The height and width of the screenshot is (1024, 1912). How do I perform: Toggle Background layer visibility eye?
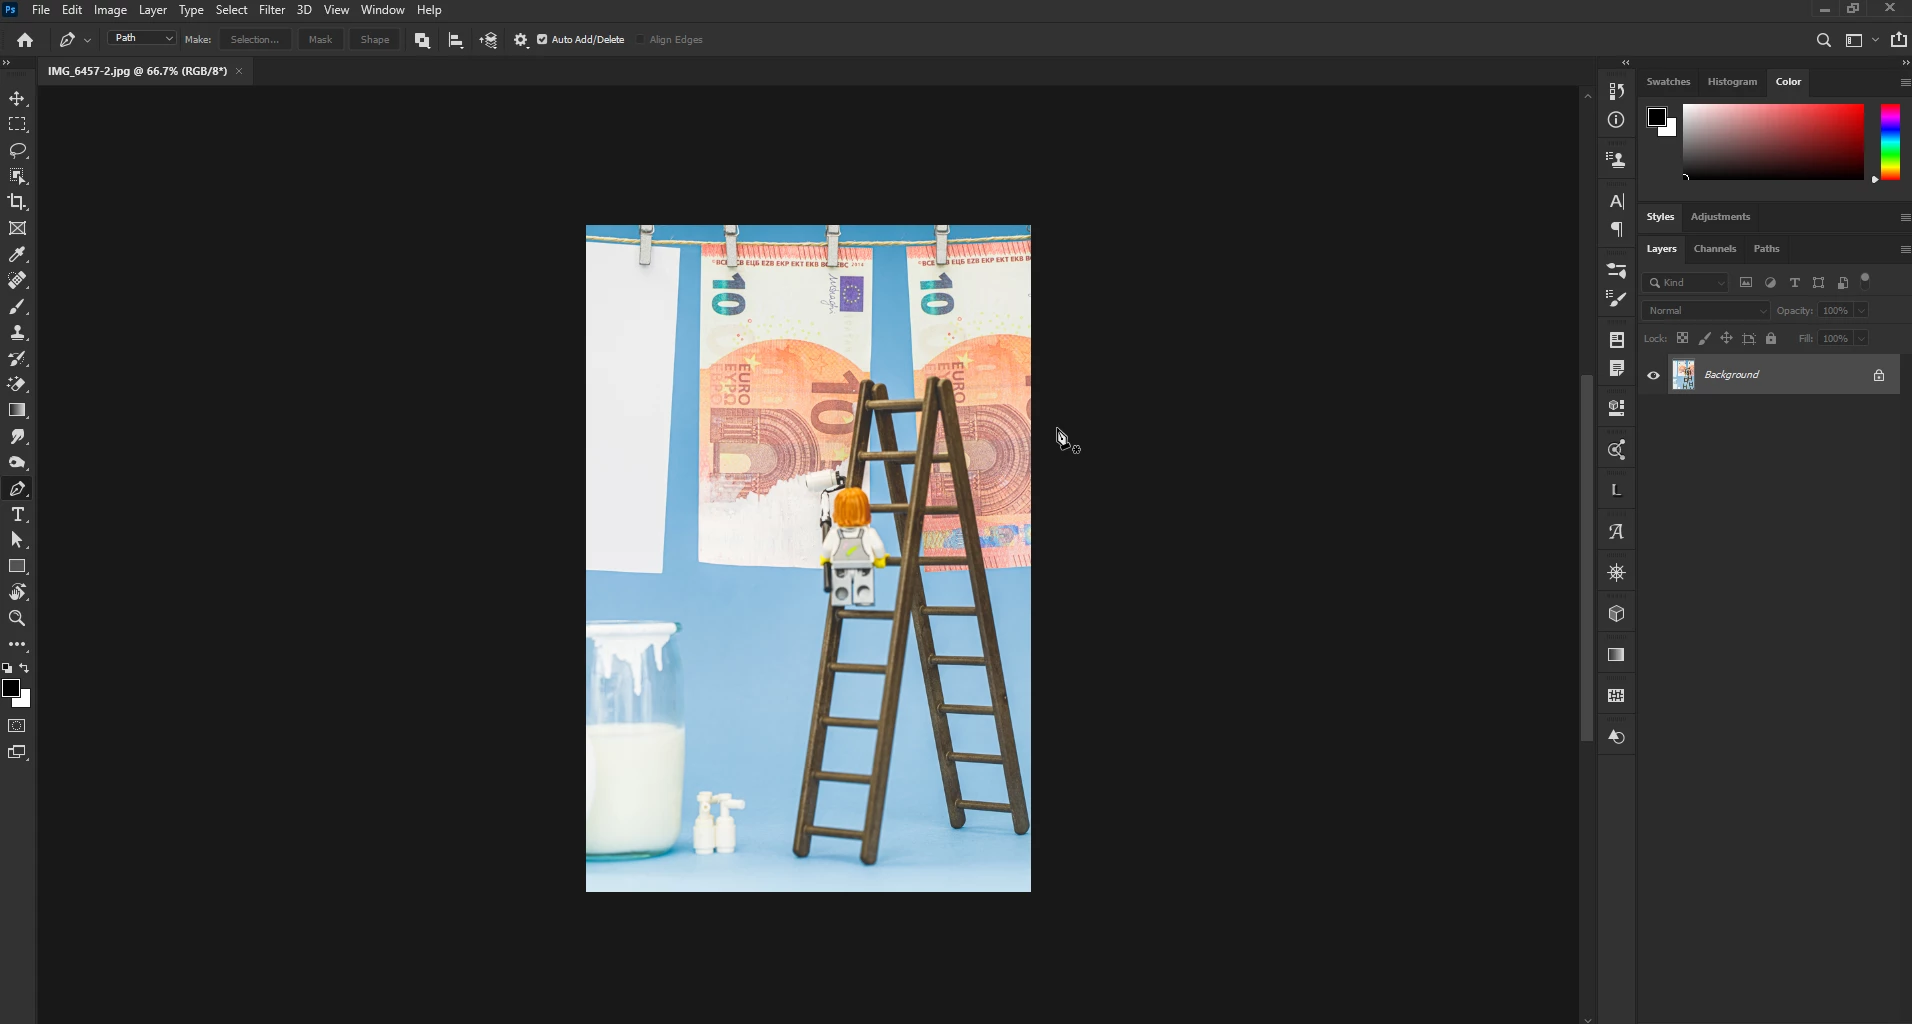[x=1653, y=375]
